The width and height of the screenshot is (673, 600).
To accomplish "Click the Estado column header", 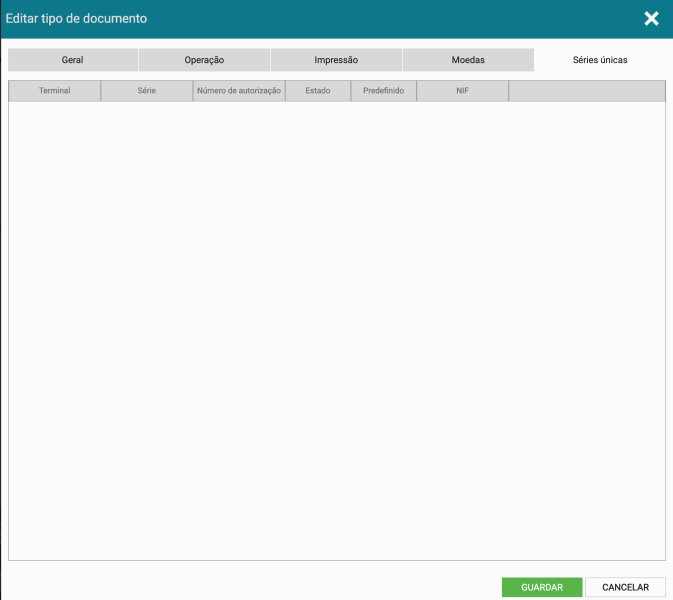I will (x=318, y=91).
